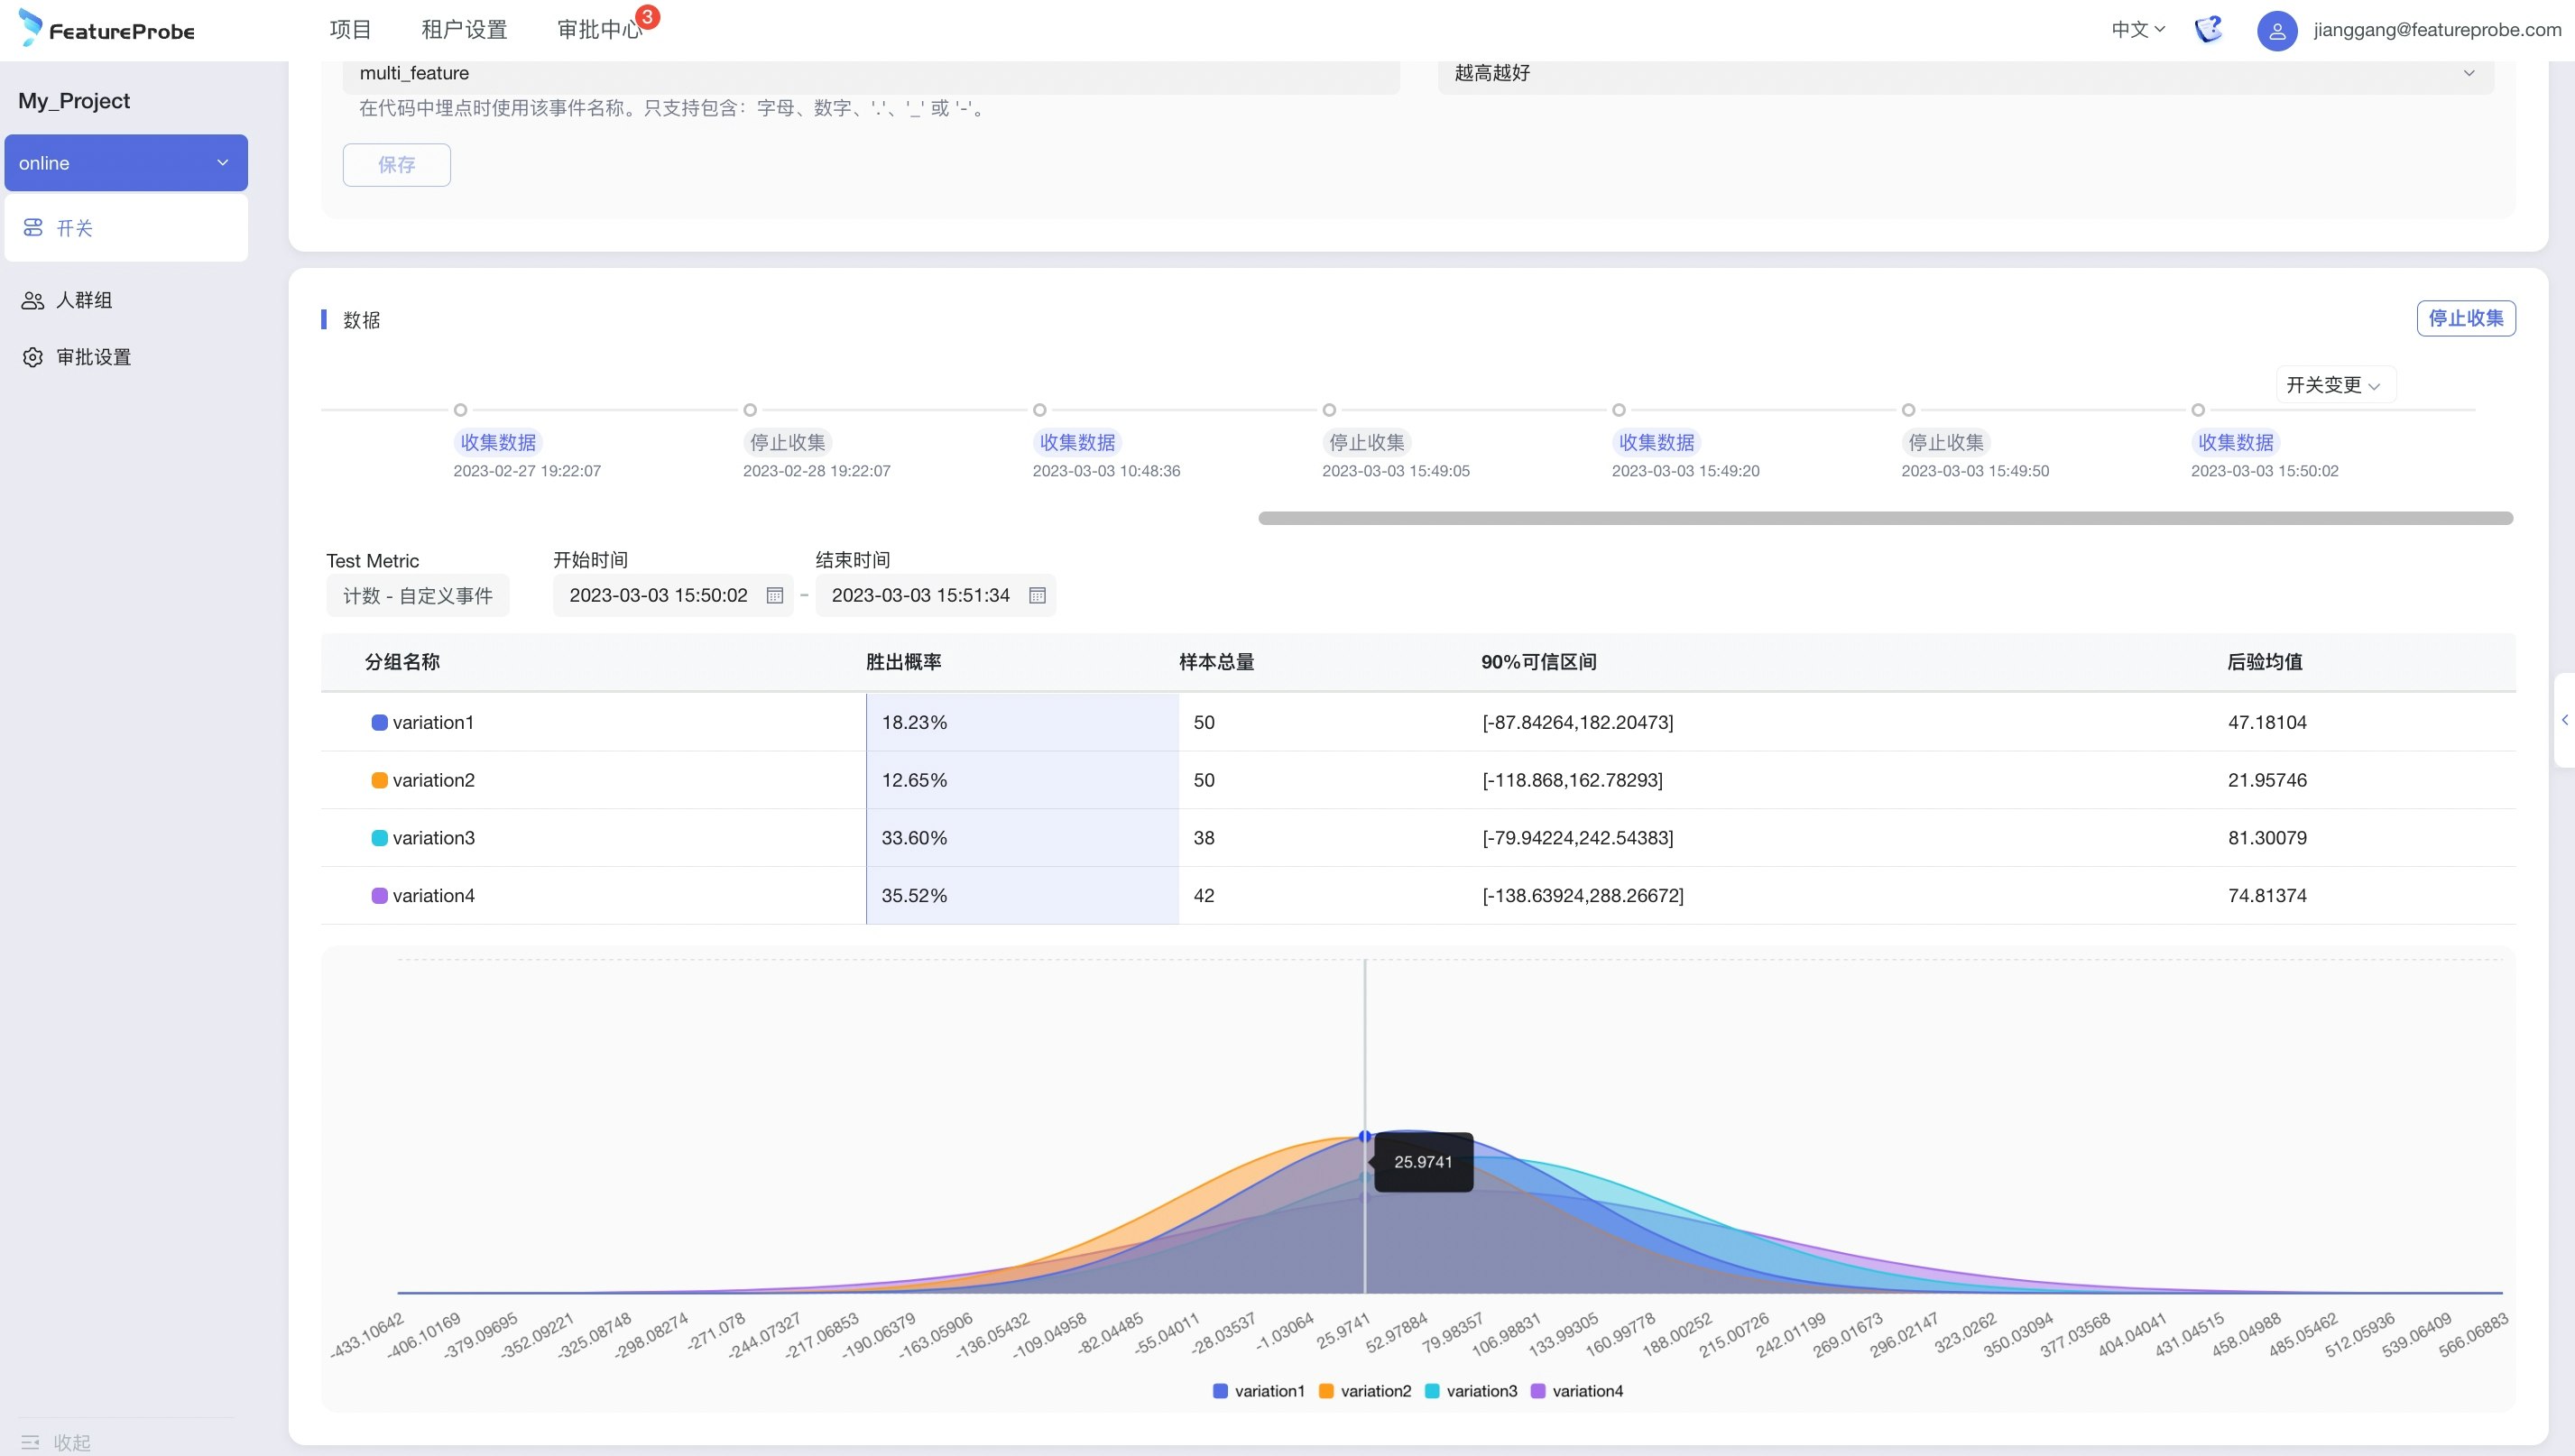Toggle variation2 in chart legend
This screenshot has height=1456, width=2575.
[1364, 1391]
